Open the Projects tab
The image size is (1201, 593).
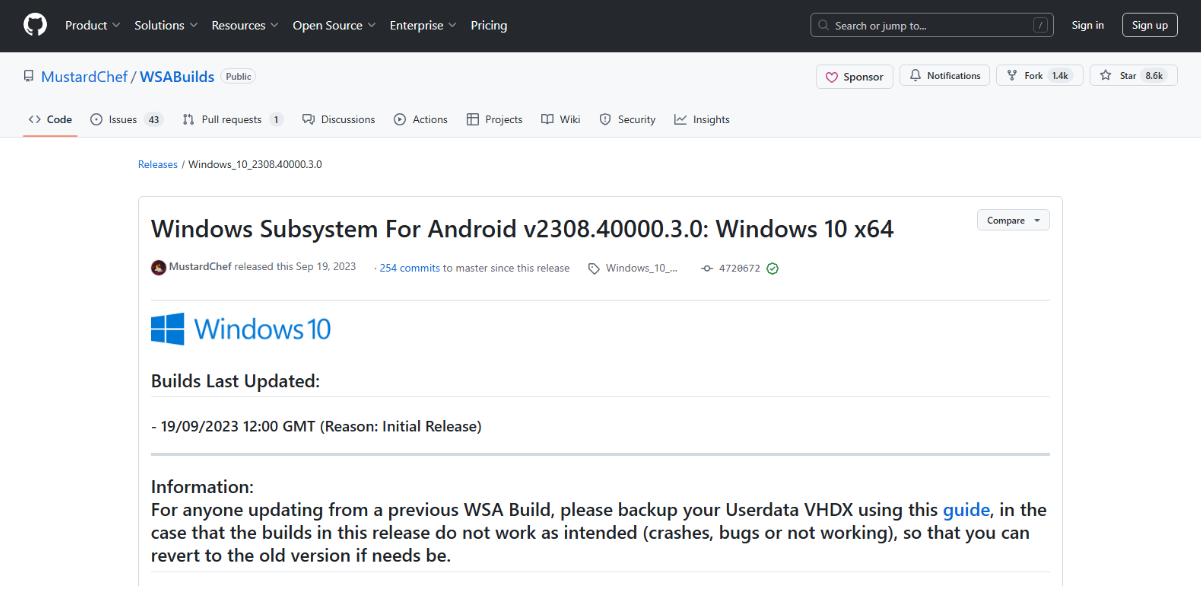494,119
